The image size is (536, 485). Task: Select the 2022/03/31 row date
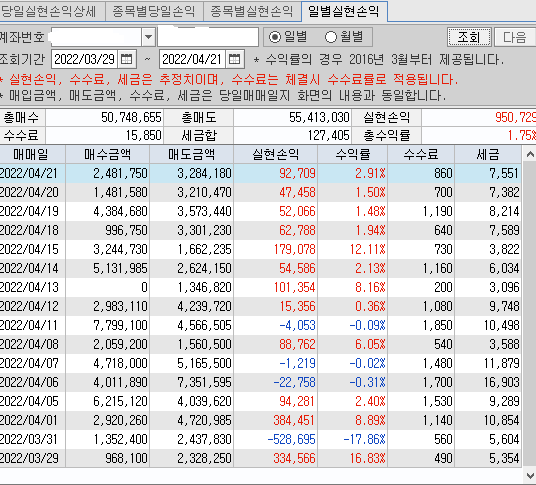click(29, 439)
